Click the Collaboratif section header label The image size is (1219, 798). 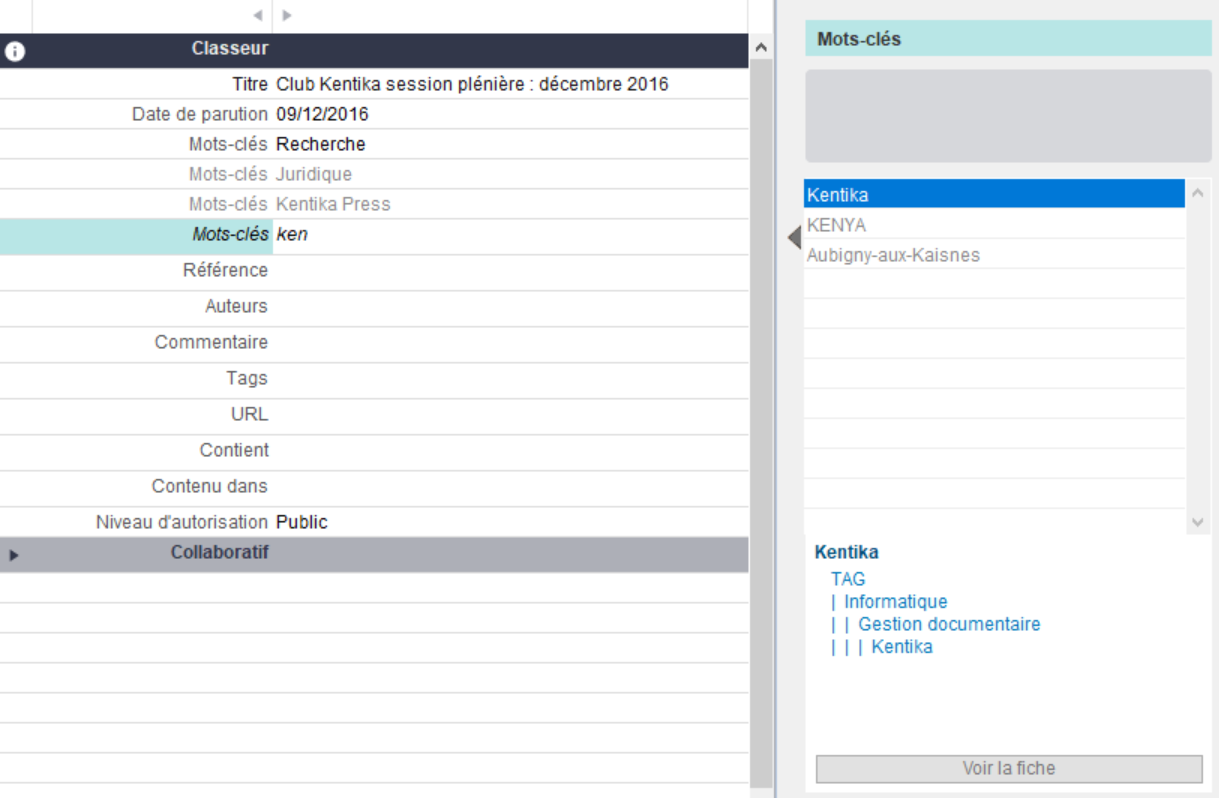click(x=219, y=552)
